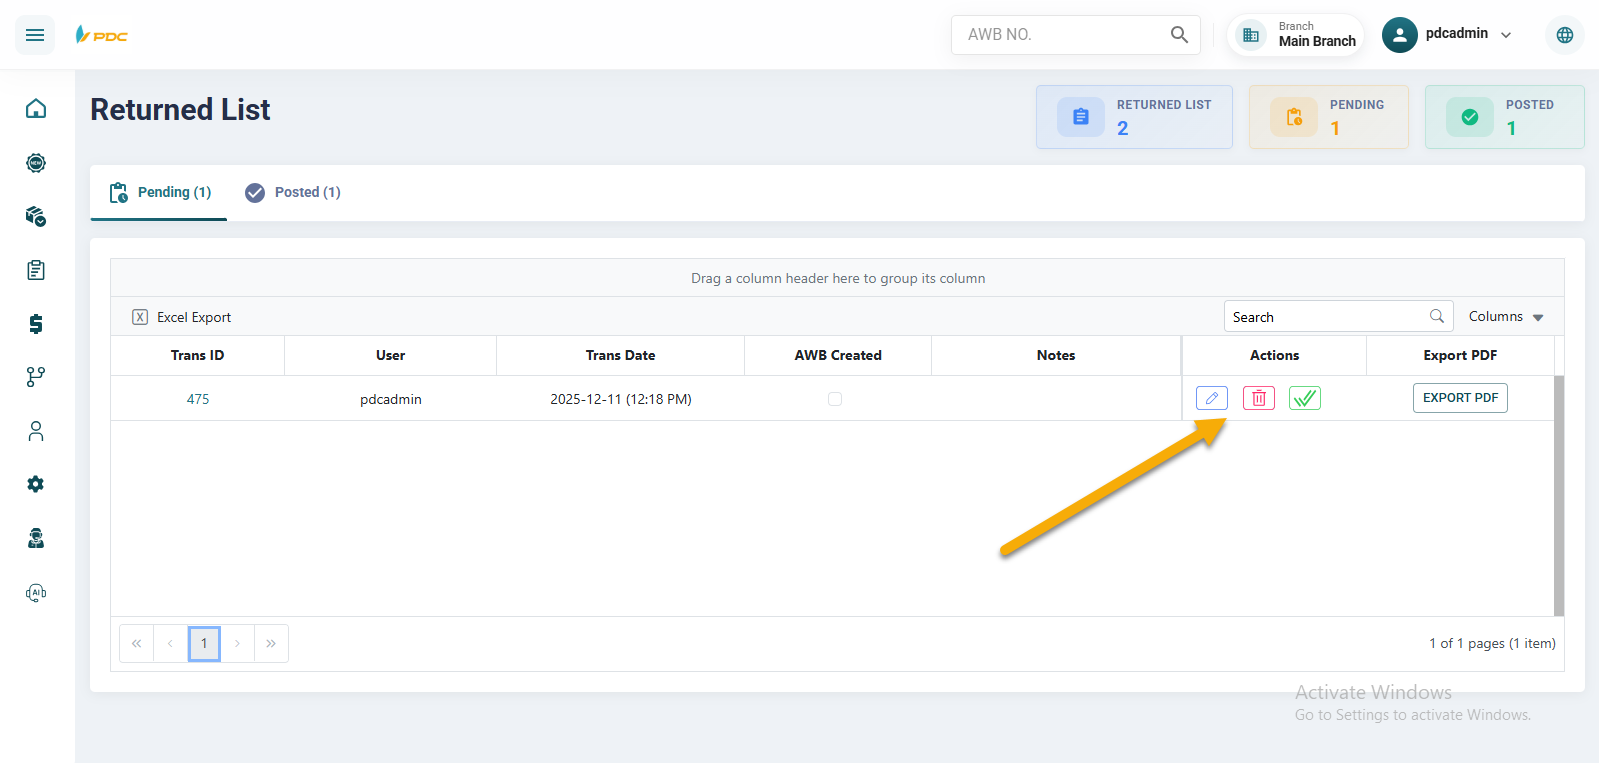
Task: Focus the AWB NO. search field
Action: [1060, 35]
